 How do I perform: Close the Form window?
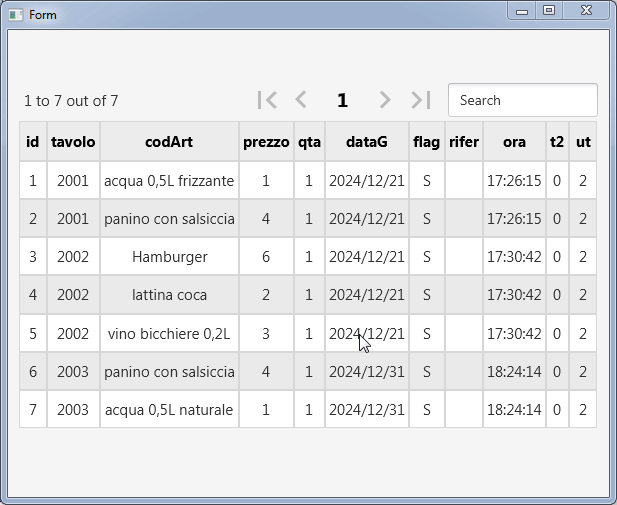tap(586, 11)
